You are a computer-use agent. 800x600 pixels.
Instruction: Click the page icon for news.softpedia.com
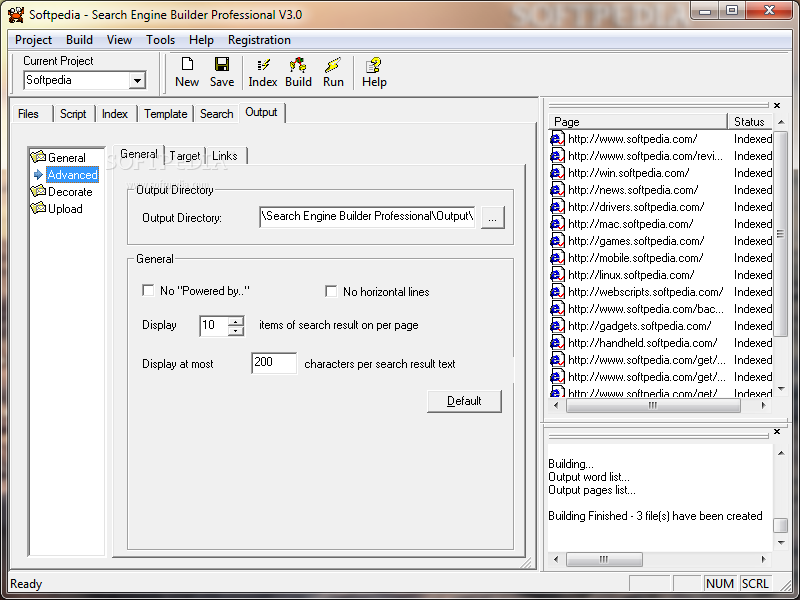point(557,190)
